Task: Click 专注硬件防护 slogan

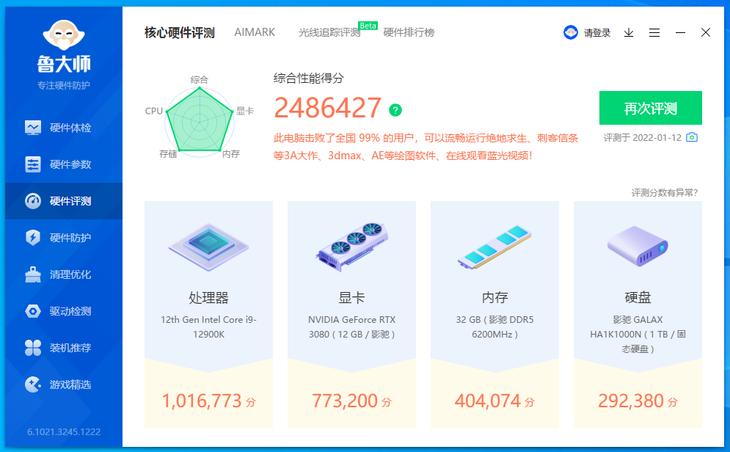Action: click(64, 85)
